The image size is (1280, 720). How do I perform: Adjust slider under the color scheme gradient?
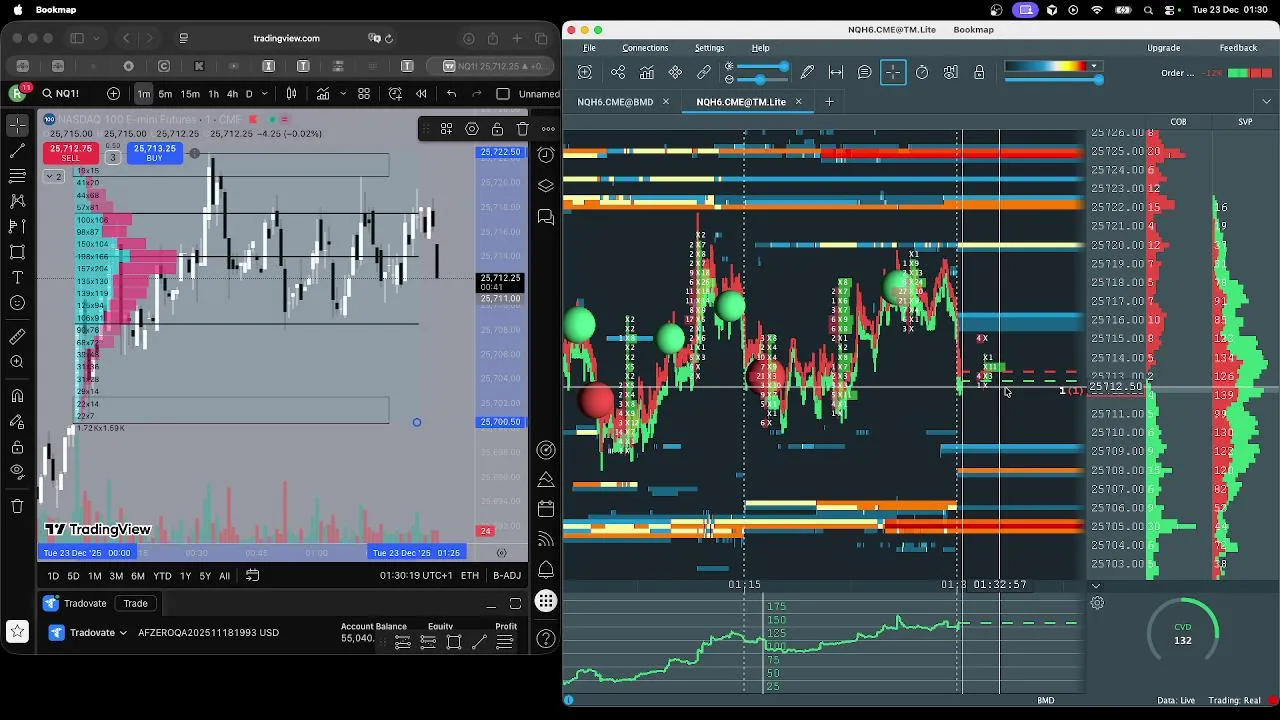(1053, 79)
